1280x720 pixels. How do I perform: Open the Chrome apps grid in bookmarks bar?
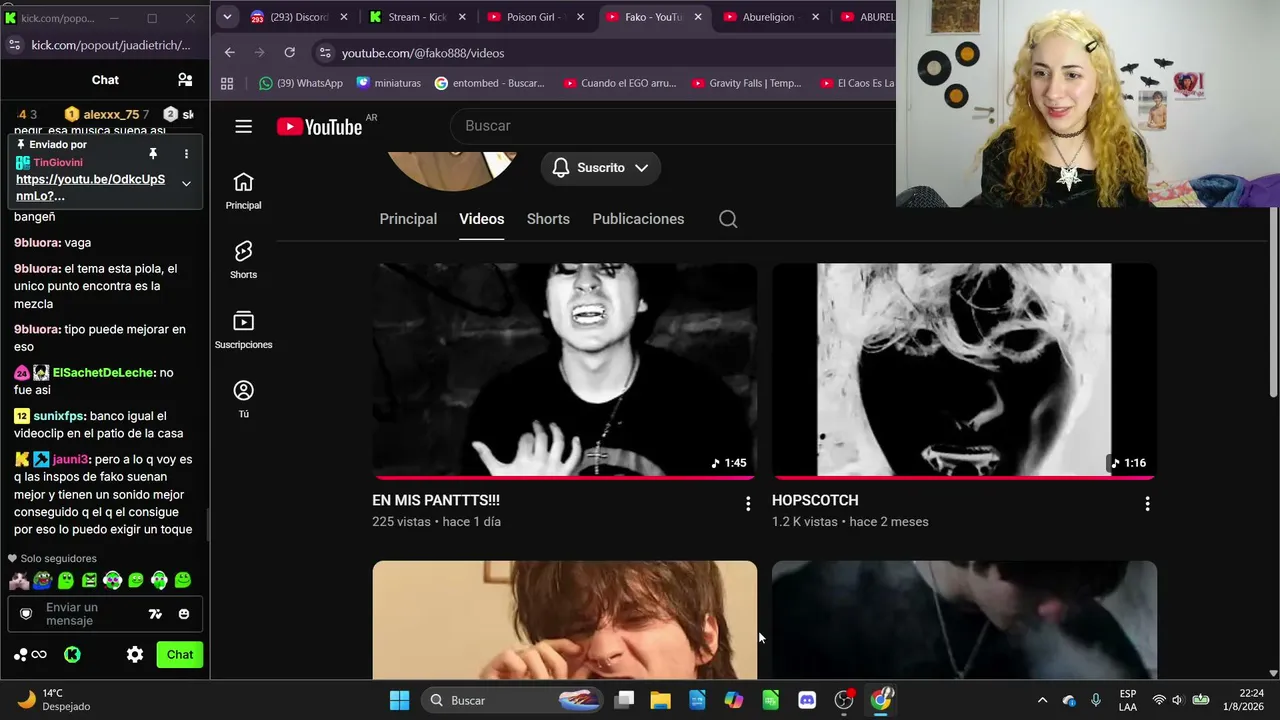pyautogui.click(x=227, y=83)
